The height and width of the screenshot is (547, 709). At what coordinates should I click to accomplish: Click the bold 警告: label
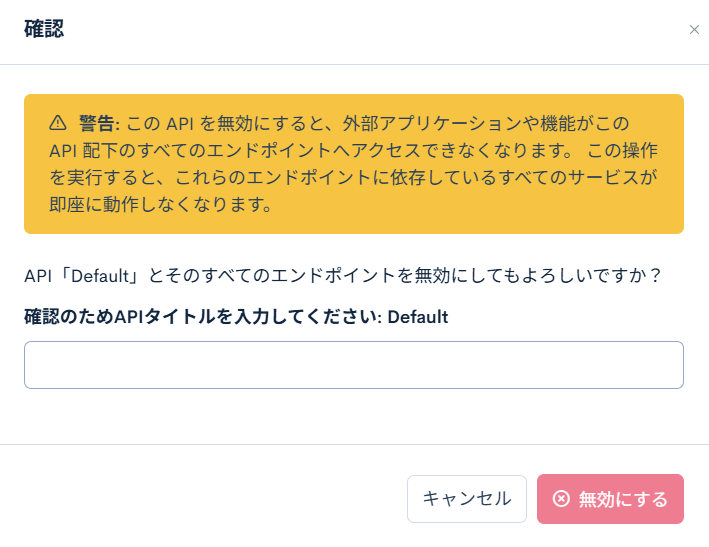click(x=99, y=124)
